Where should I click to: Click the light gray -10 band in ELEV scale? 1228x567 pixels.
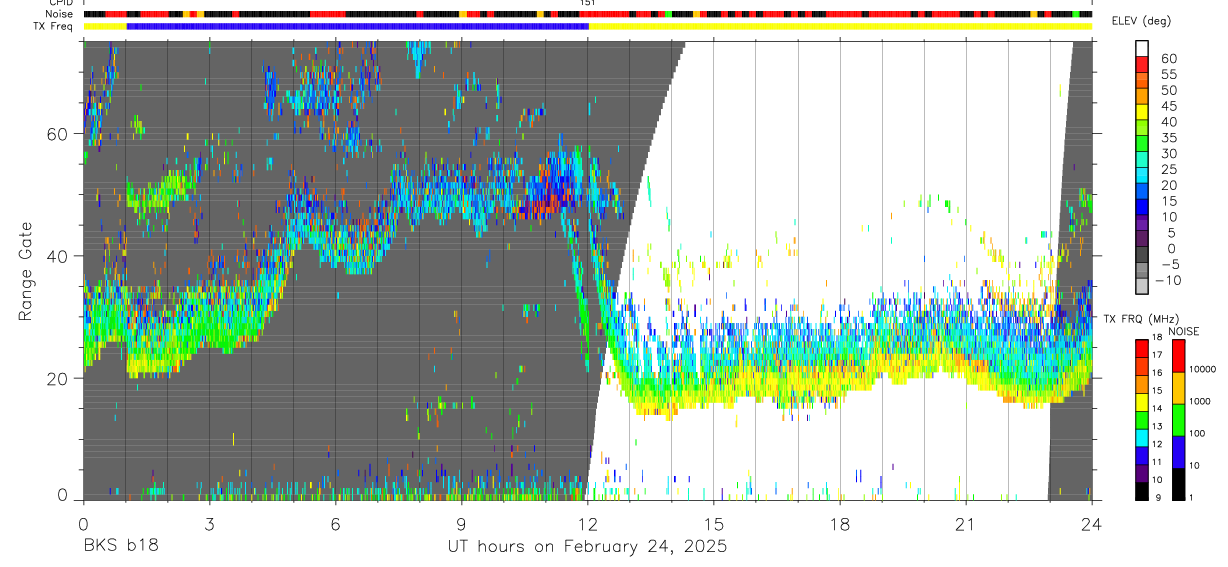pos(1142,283)
